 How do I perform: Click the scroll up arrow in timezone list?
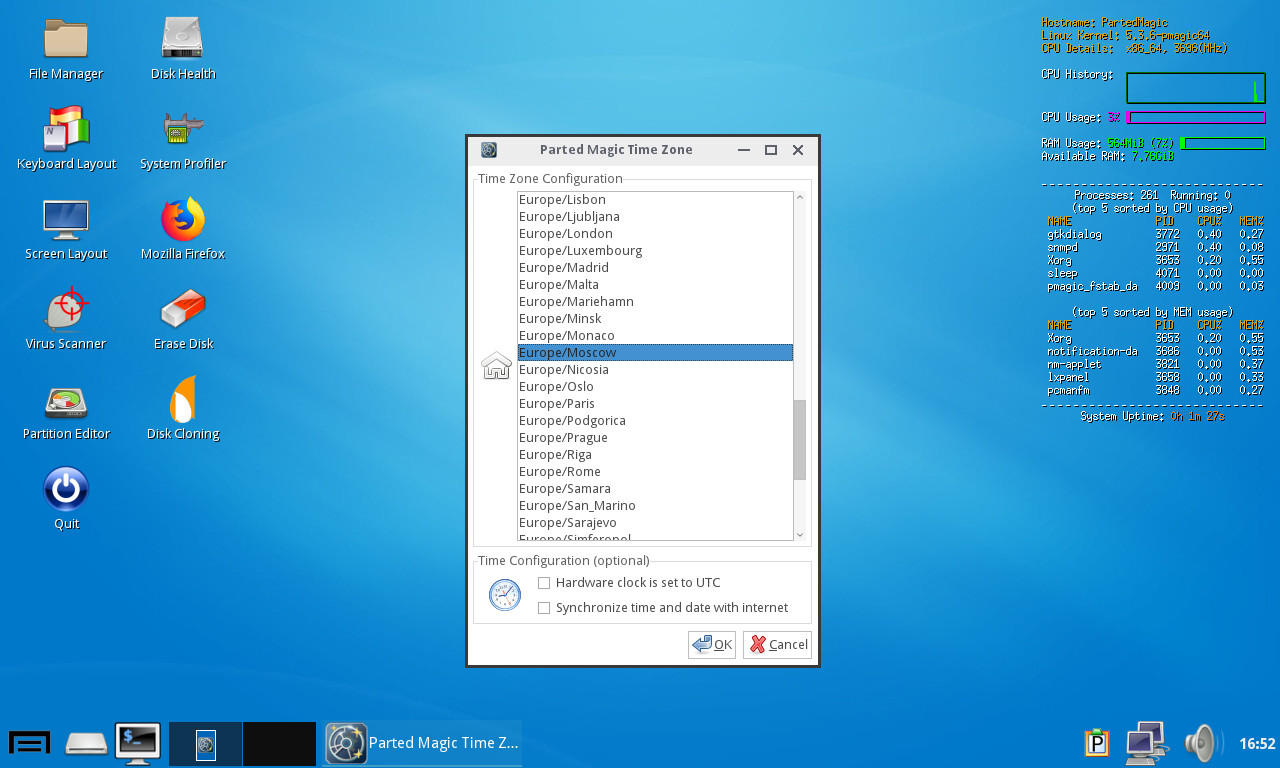[799, 198]
